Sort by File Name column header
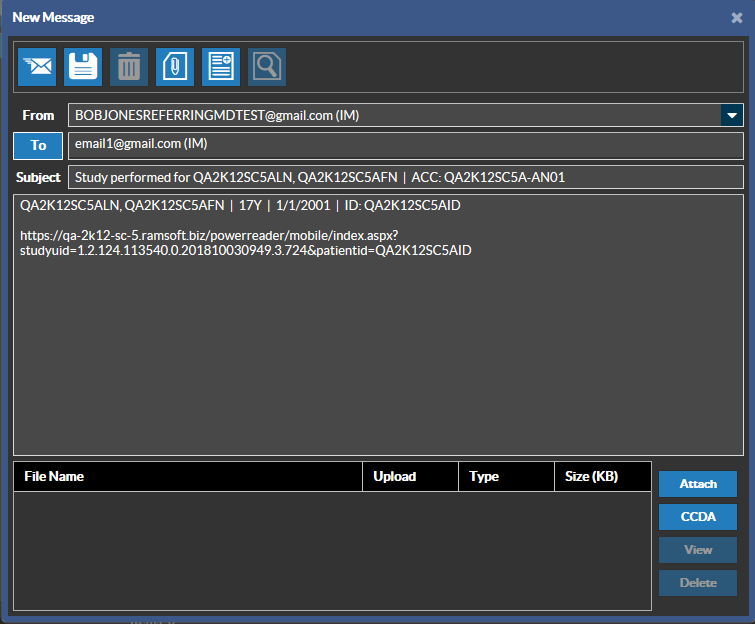755x624 pixels. click(188, 477)
